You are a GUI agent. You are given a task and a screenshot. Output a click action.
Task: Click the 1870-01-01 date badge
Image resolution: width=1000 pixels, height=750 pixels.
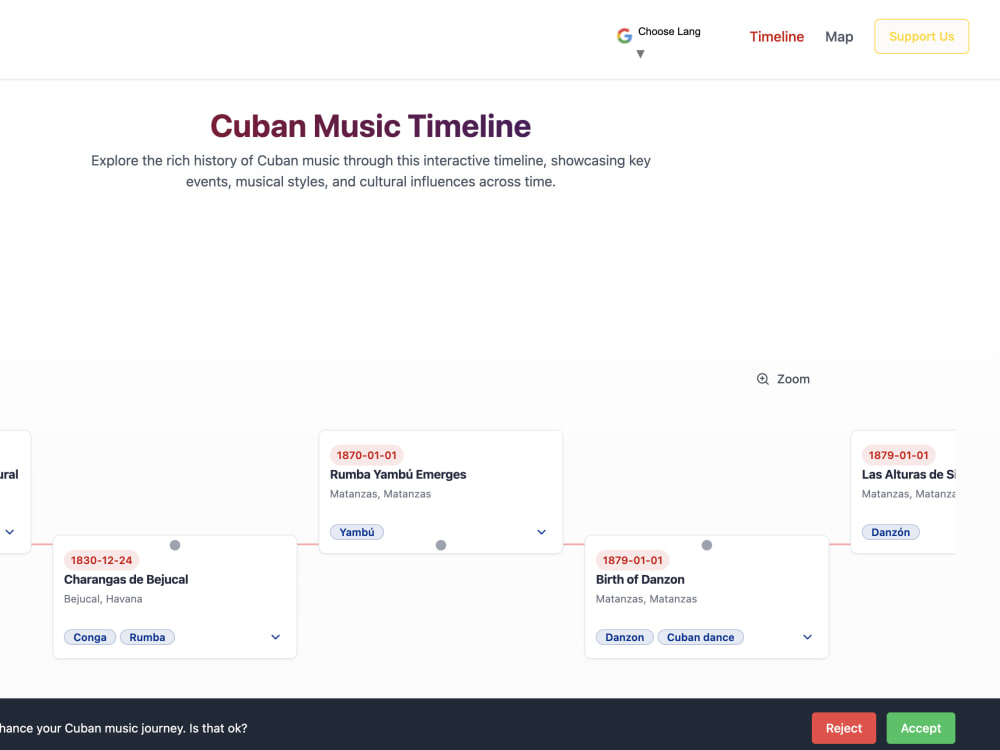(x=367, y=455)
